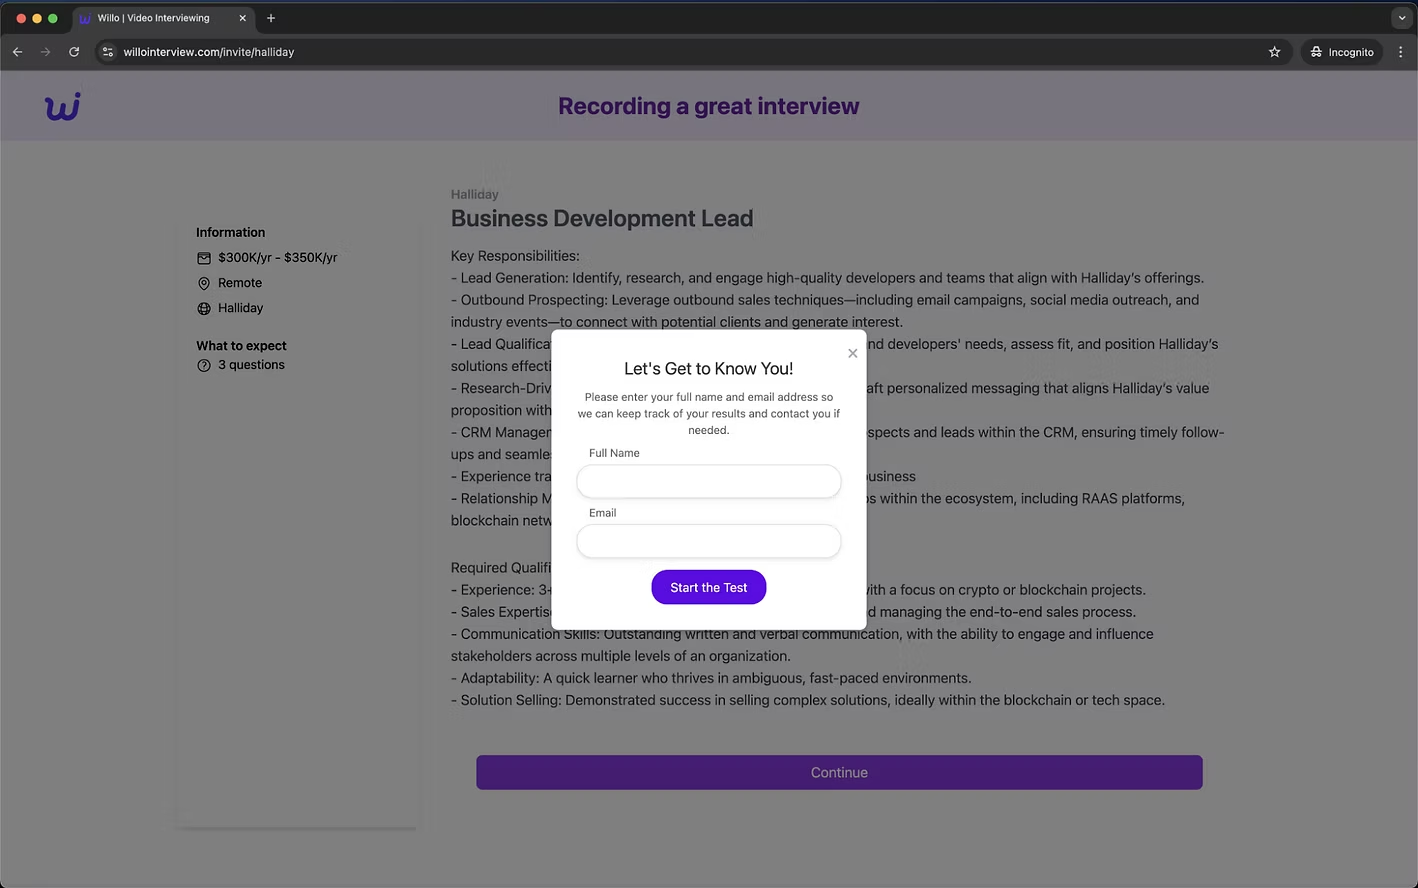Reload the page
The width and height of the screenshot is (1418, 888).
coord(74,52)
